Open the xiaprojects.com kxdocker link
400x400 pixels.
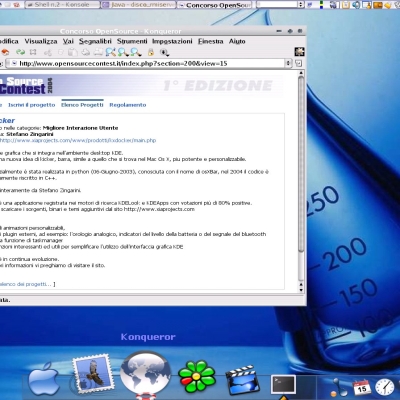(78, 140)
